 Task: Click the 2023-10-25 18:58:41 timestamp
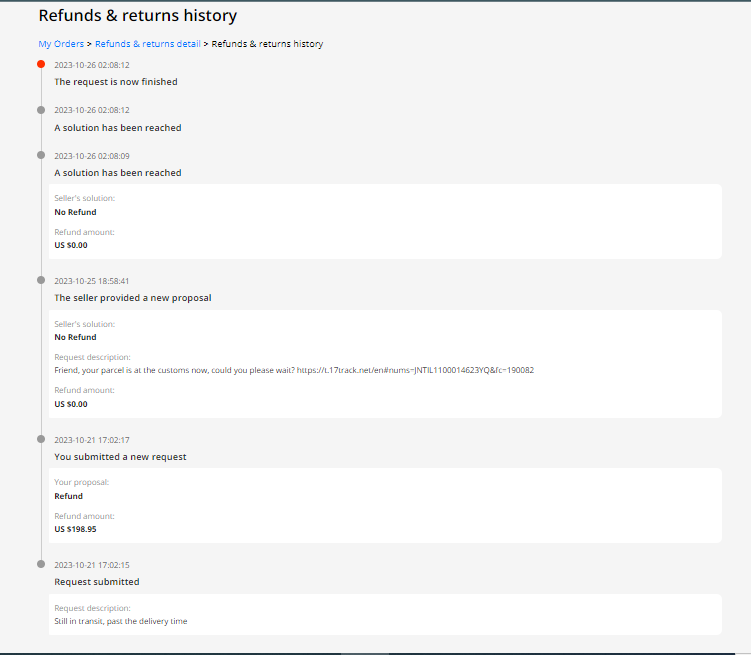pos(91,281)
